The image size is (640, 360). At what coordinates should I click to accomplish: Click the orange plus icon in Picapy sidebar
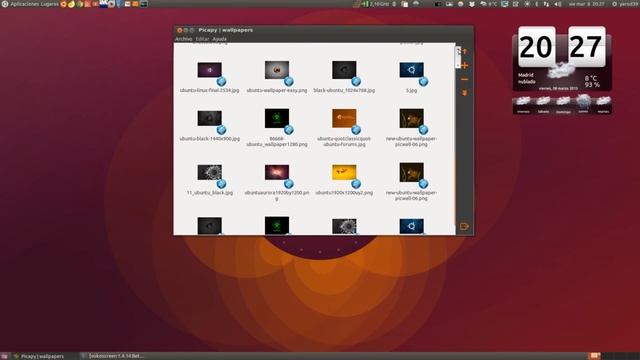click(464, 65)
